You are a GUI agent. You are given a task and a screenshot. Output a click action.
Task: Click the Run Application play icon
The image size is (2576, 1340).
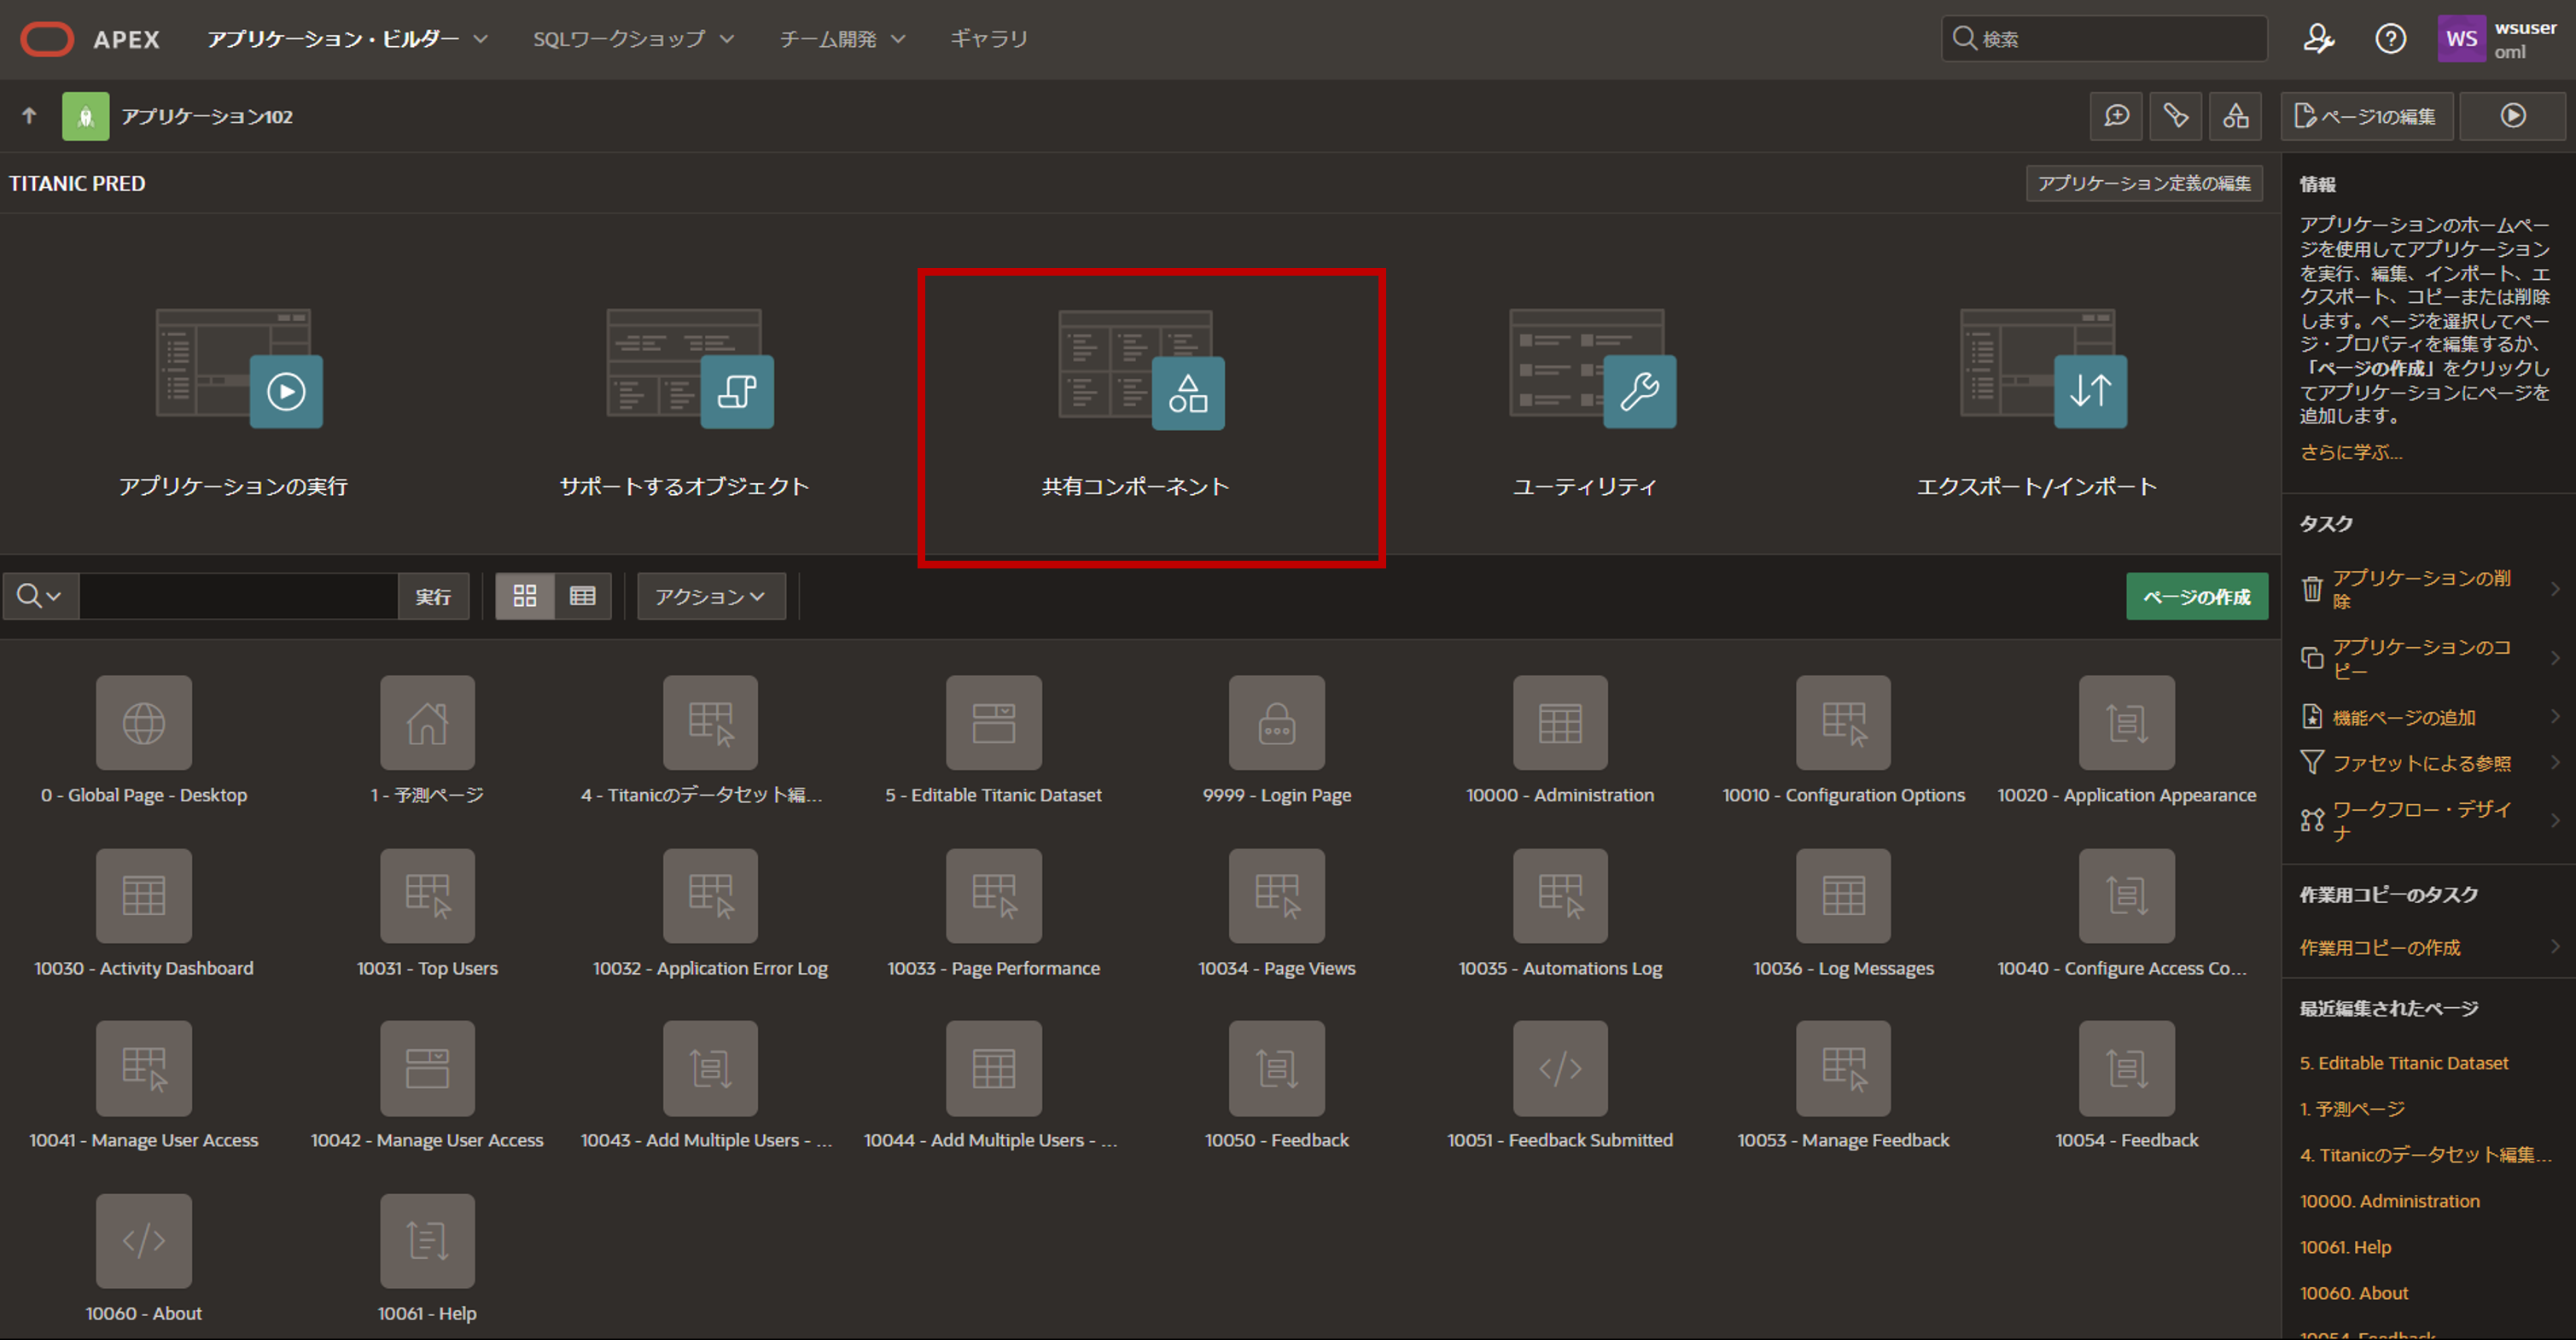tap(286, 391)
